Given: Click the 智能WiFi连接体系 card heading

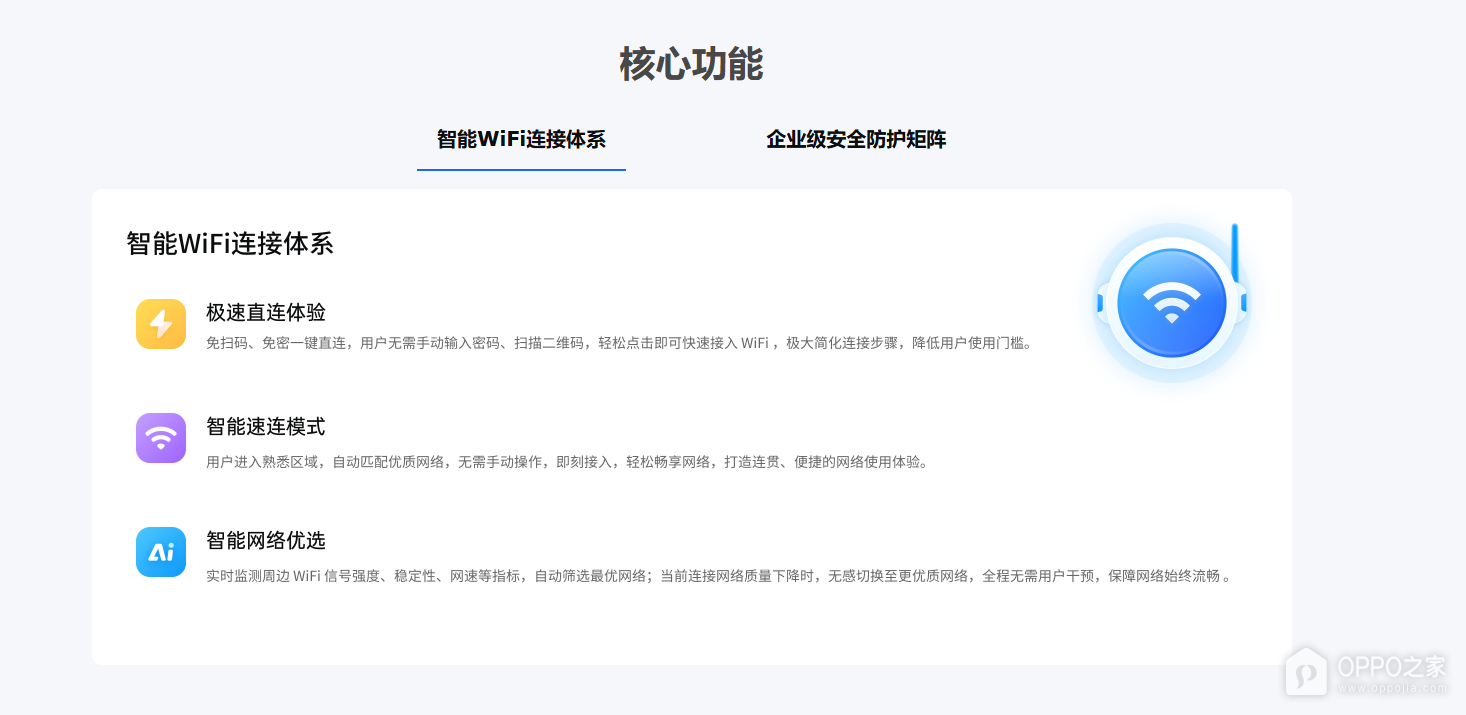Looking at the screenshot, I should 230,243.
